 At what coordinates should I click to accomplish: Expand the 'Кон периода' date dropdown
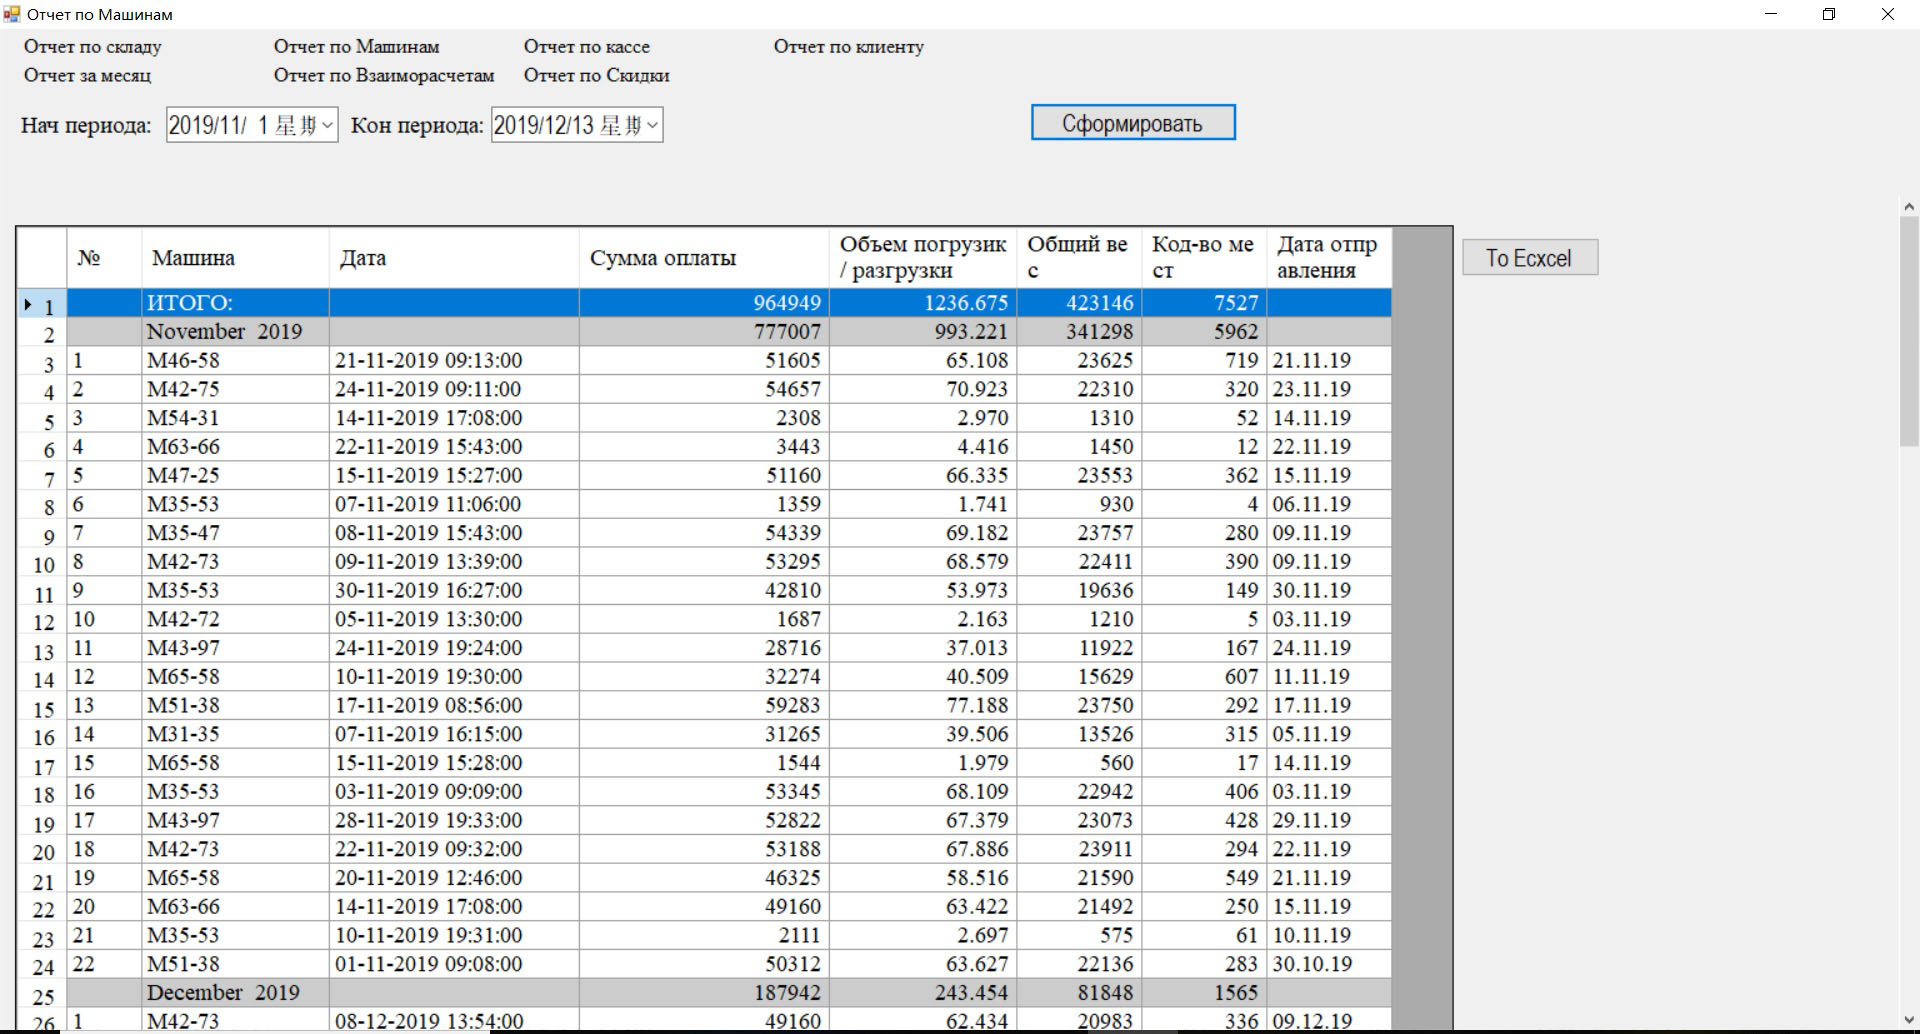pos(652,126)
